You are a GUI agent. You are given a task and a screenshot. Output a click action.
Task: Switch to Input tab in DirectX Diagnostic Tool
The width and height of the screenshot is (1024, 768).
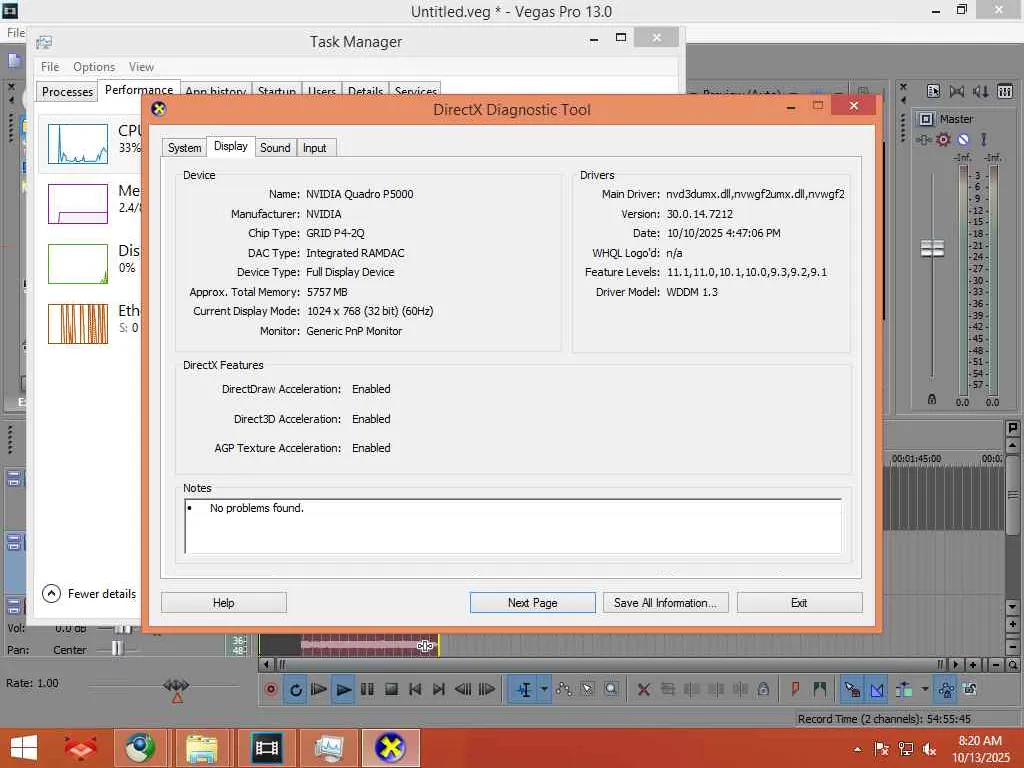coord(315,148)
